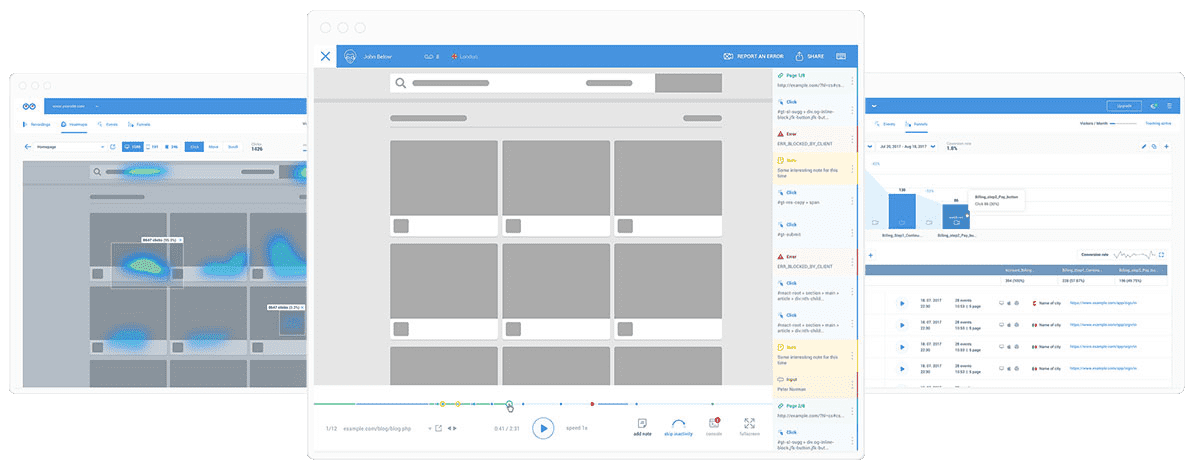Viewport: 1200px width, 475px height.
Task: Open the Recordings tab in the heatmap window
Action: coord(37,125)
